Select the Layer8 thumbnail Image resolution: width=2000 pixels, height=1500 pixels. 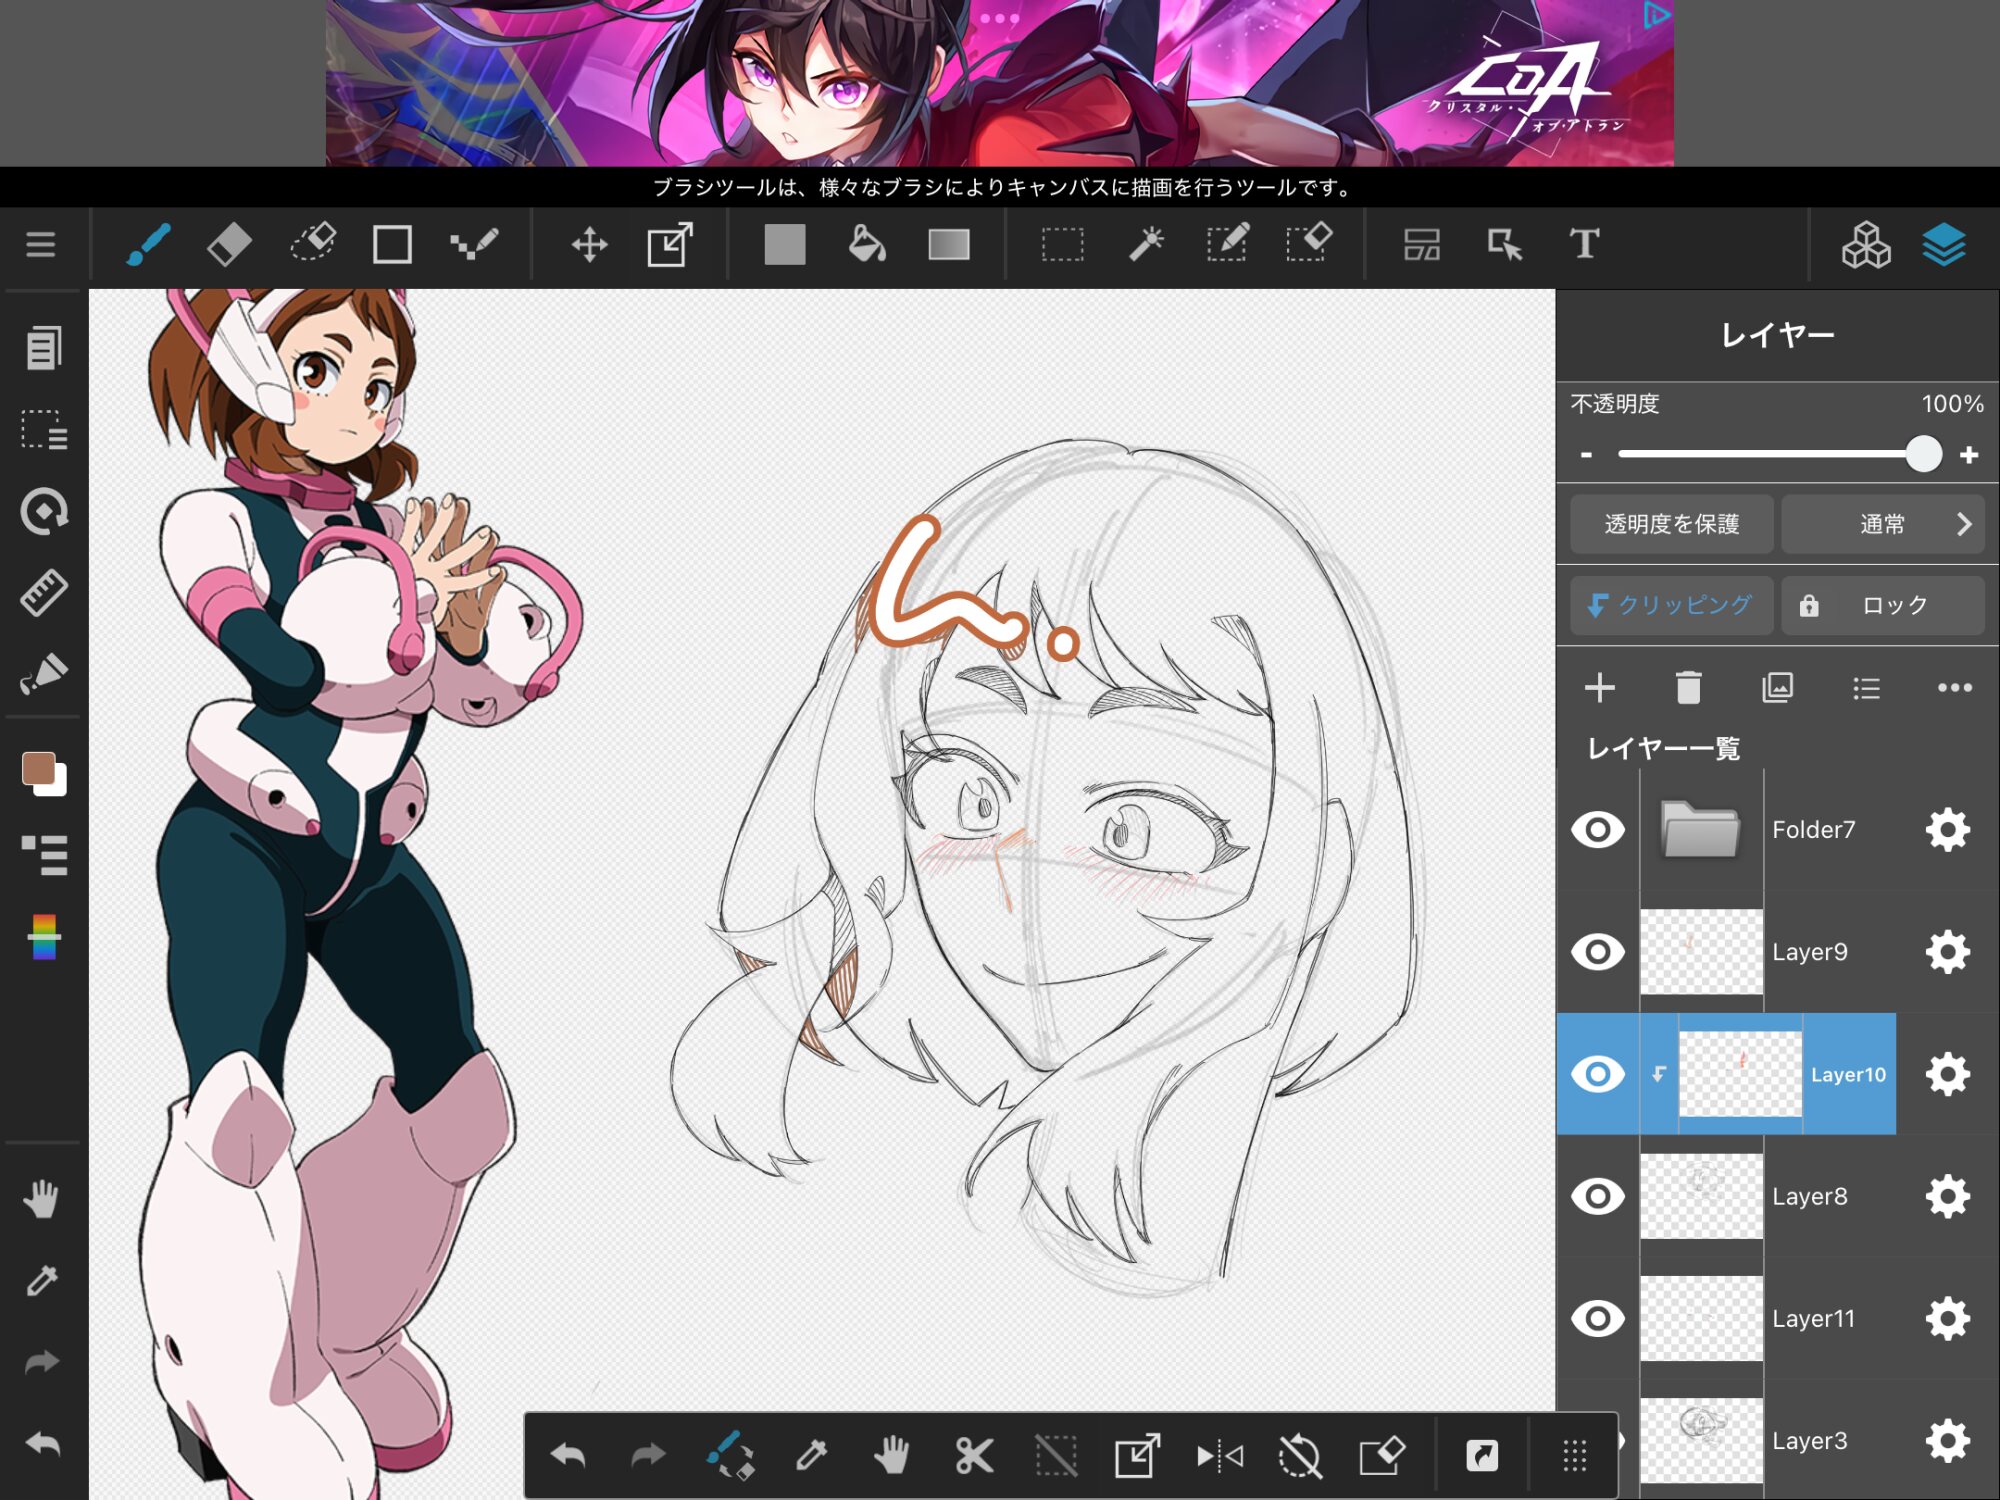1701,1196
